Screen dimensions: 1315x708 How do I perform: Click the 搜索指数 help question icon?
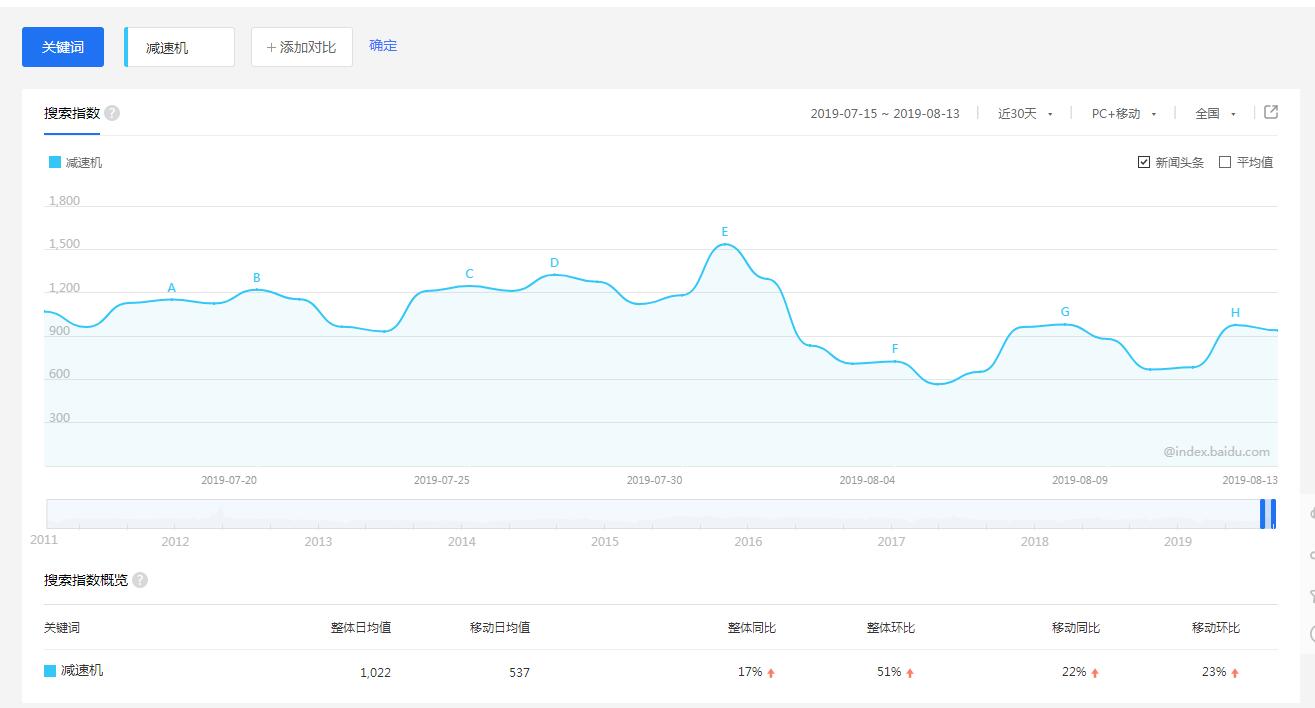click(112, 113)
